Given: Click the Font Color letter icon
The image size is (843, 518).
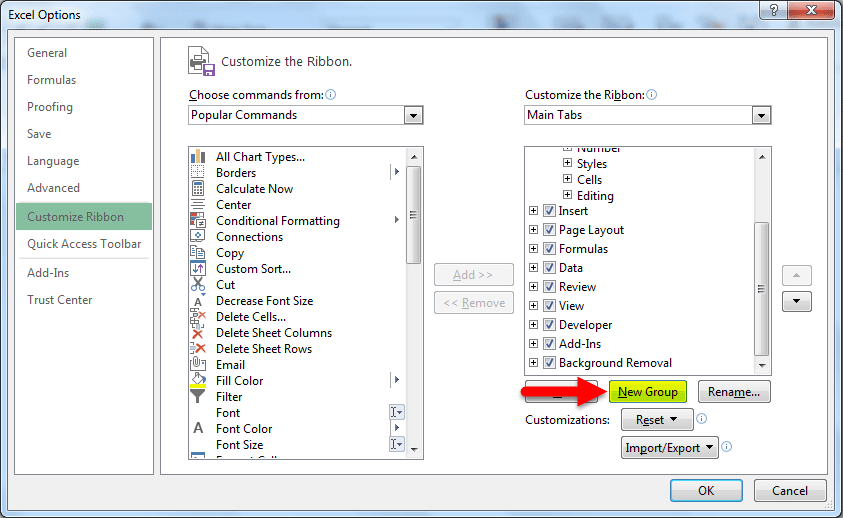Looking at the screenshot, I should (x=198, y=428).
